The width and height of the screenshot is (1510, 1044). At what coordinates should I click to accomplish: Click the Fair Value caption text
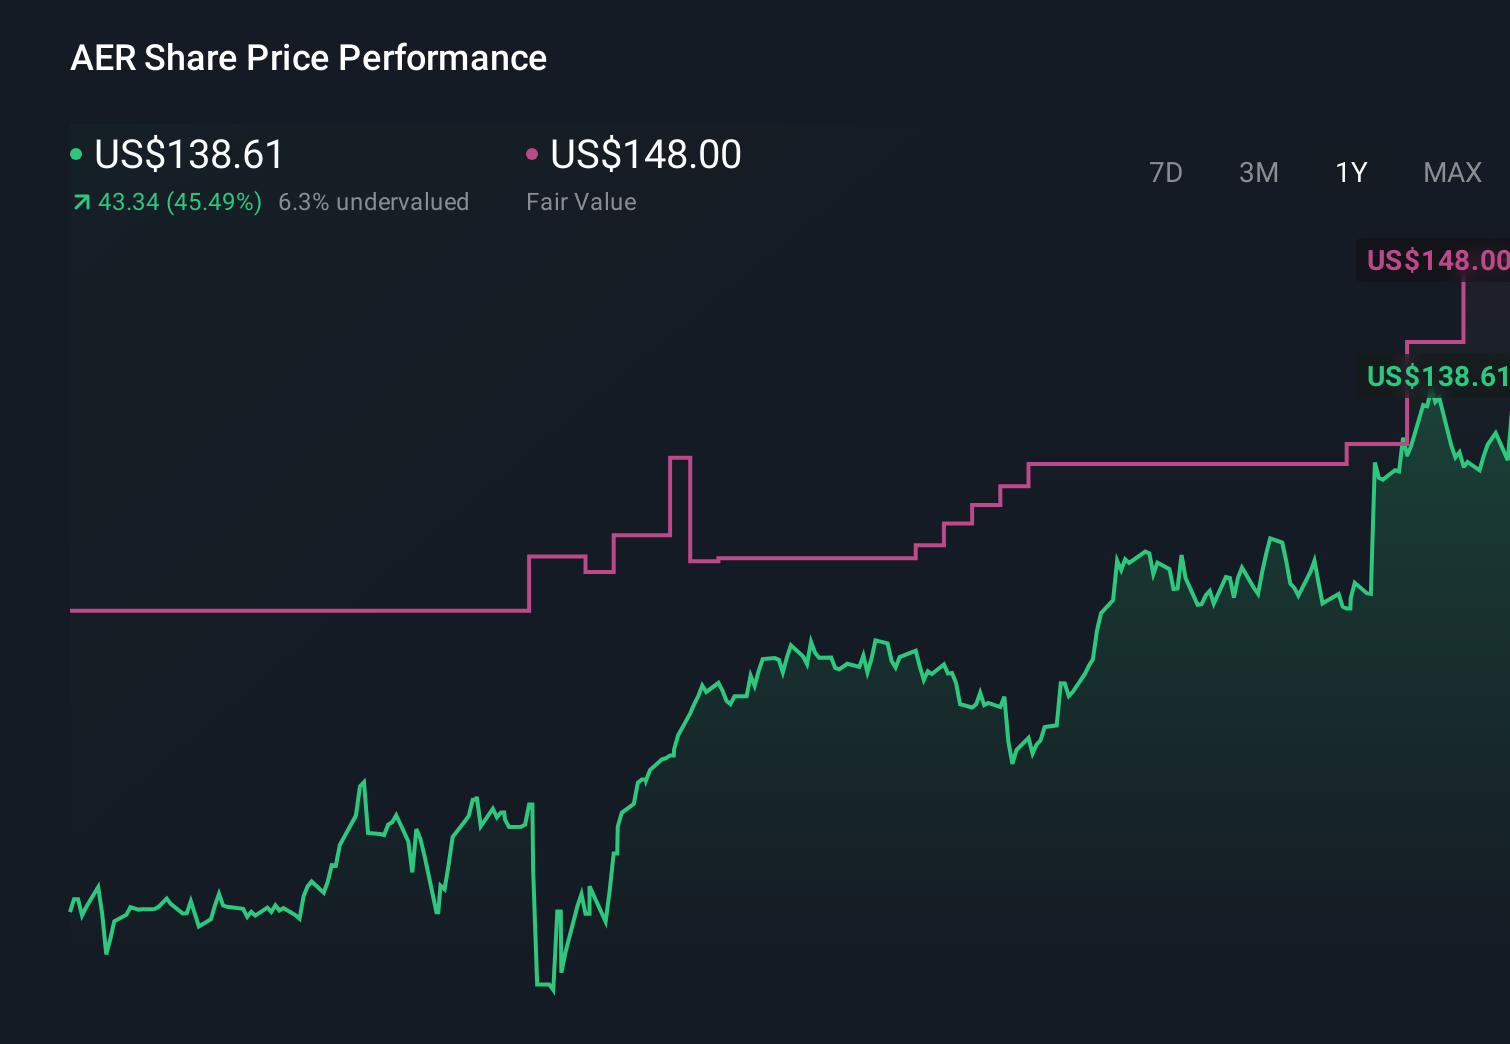coord(581,202)
